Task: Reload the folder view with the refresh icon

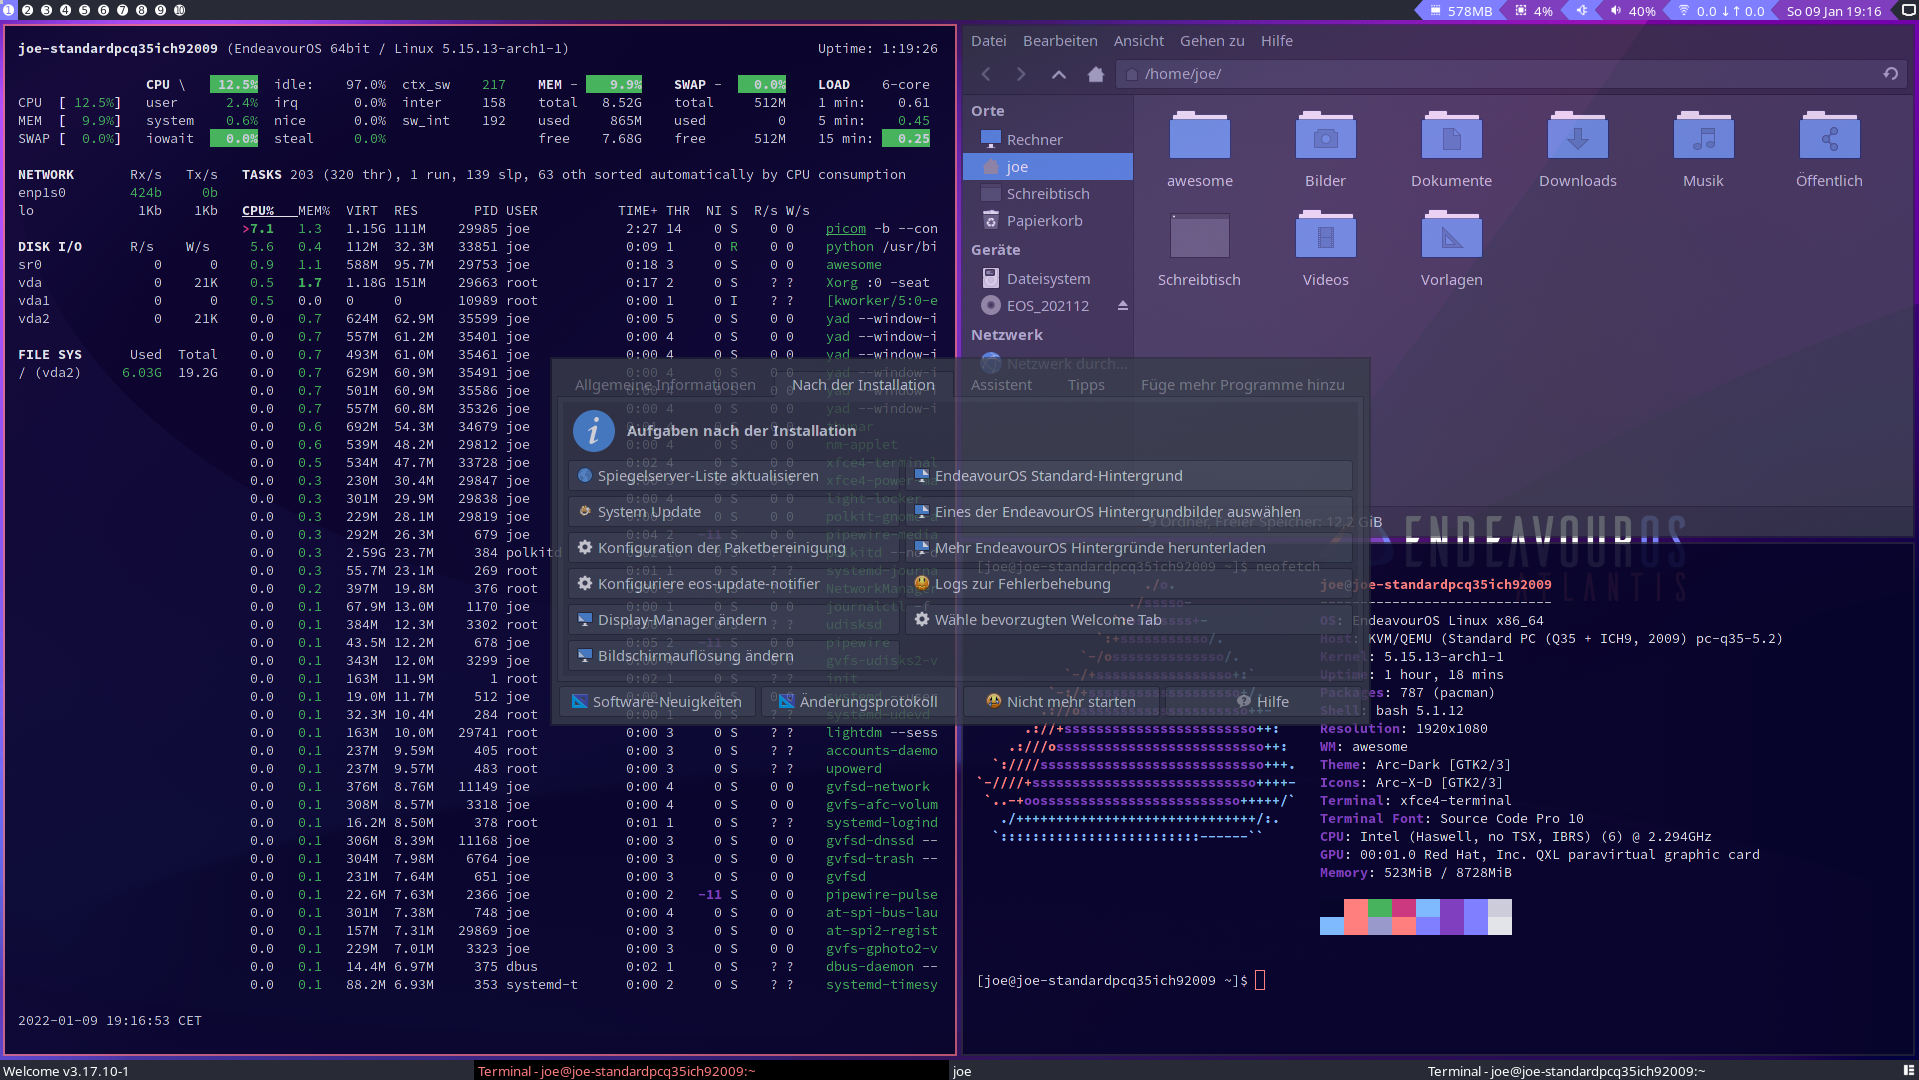Action: pos(1890,74)
